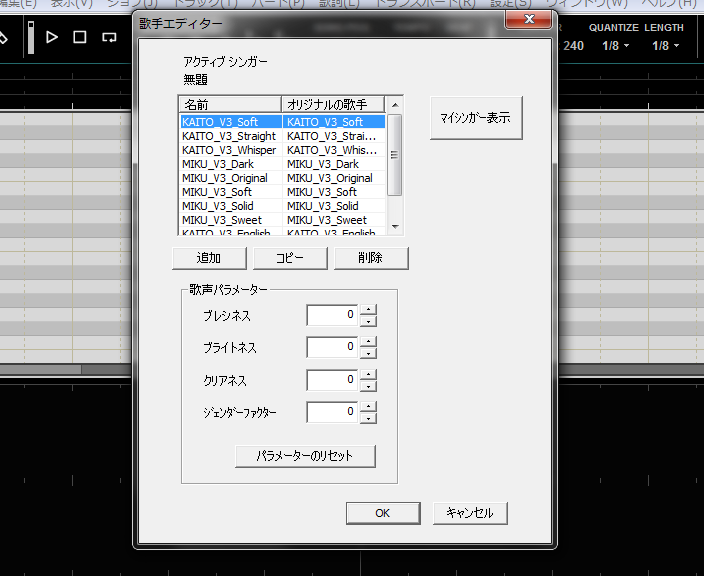Confirm with the OK button
This screenshot has height=576, width=704.
pos(383,513)
